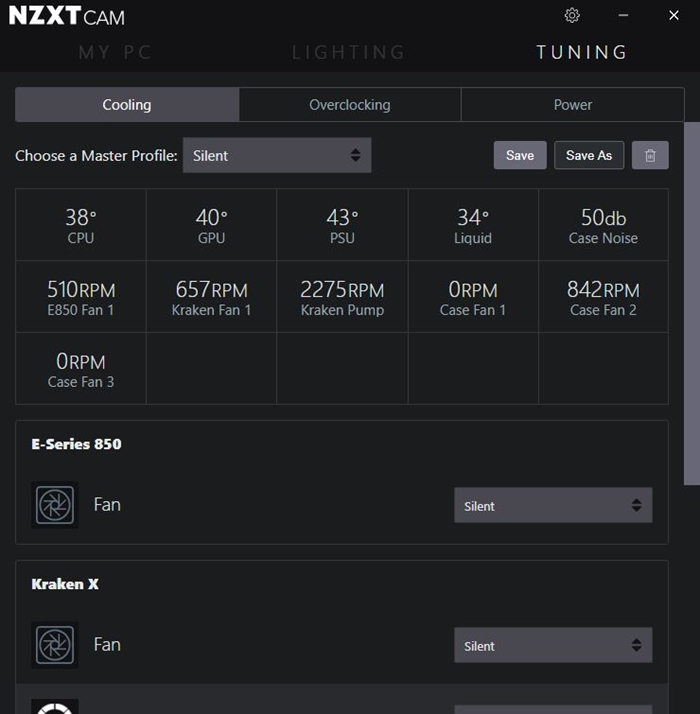This screenshot has width=700, height=714.
Task: Select the TUNING section
Action: (582, 52)
